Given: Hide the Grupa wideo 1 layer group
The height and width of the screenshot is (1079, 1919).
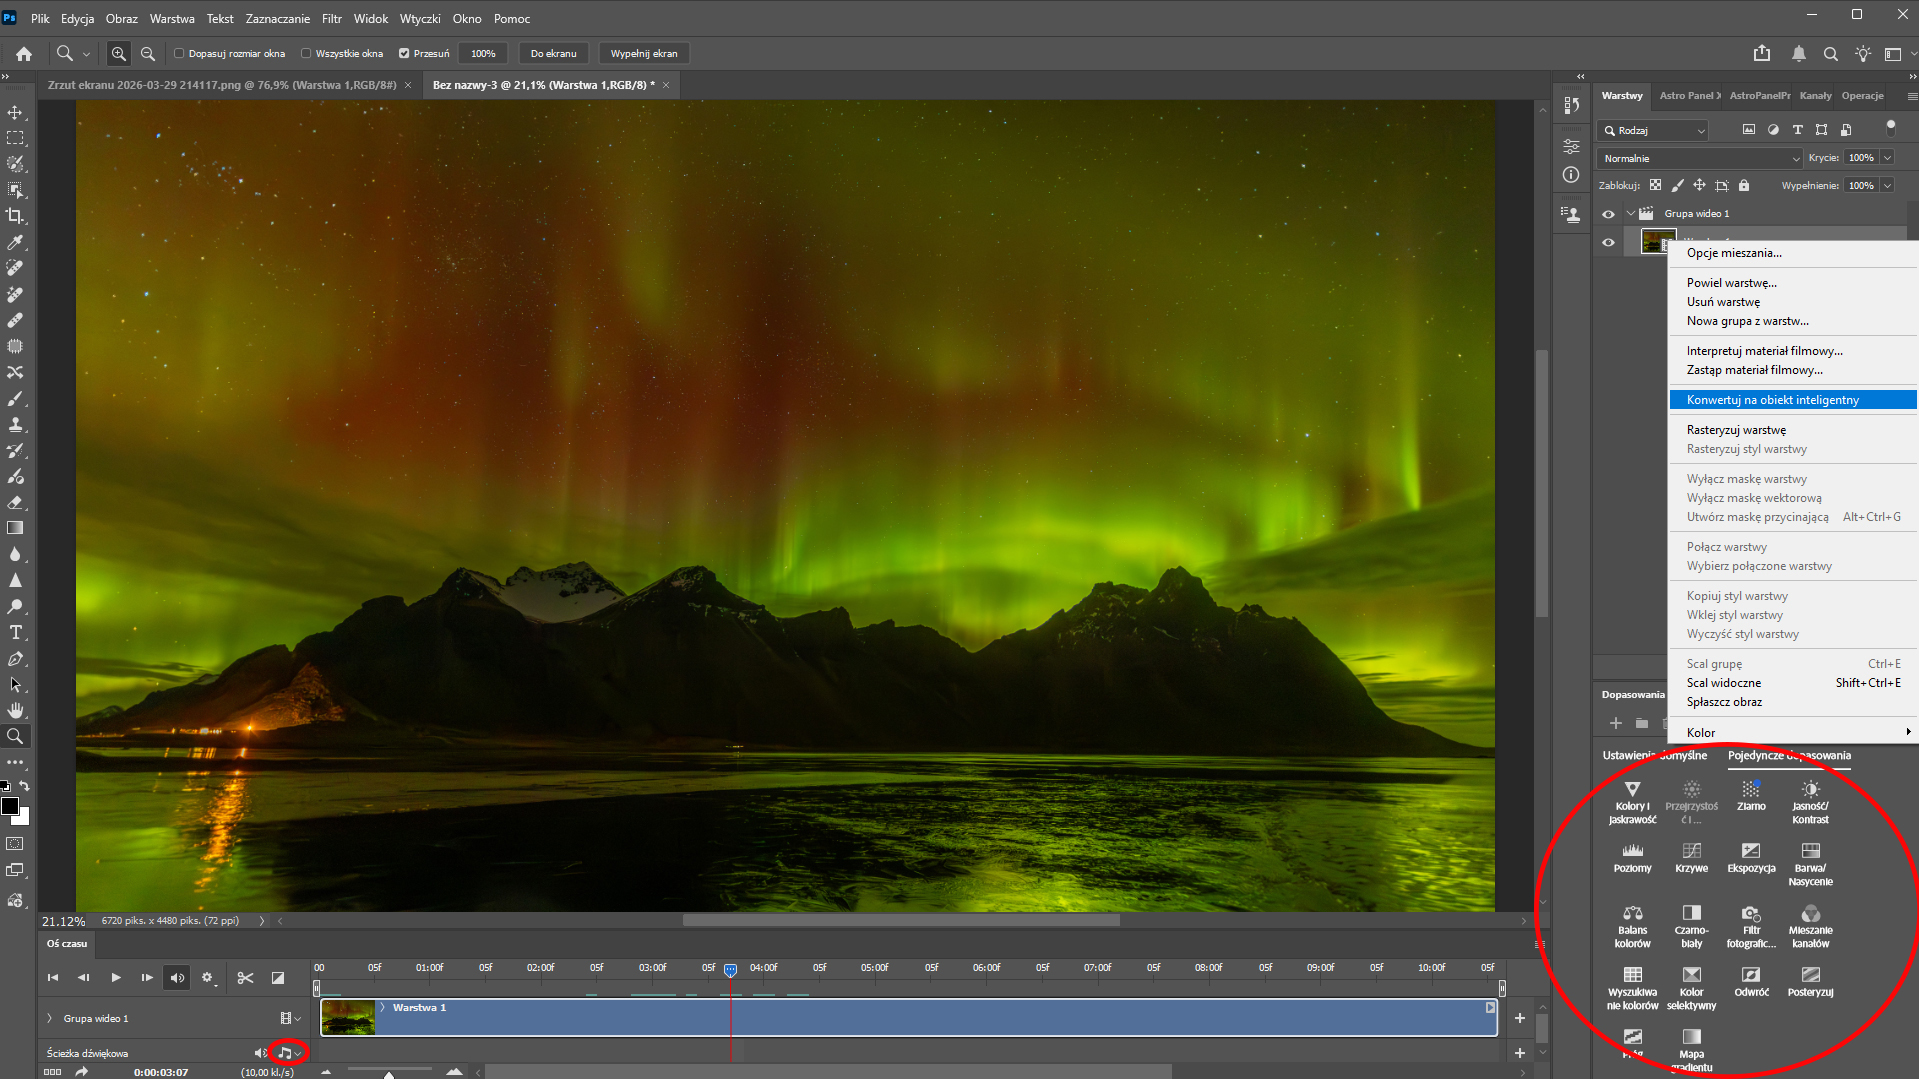Looking at the screenshot, I should pyautogui.click(x=1608, y=214).
